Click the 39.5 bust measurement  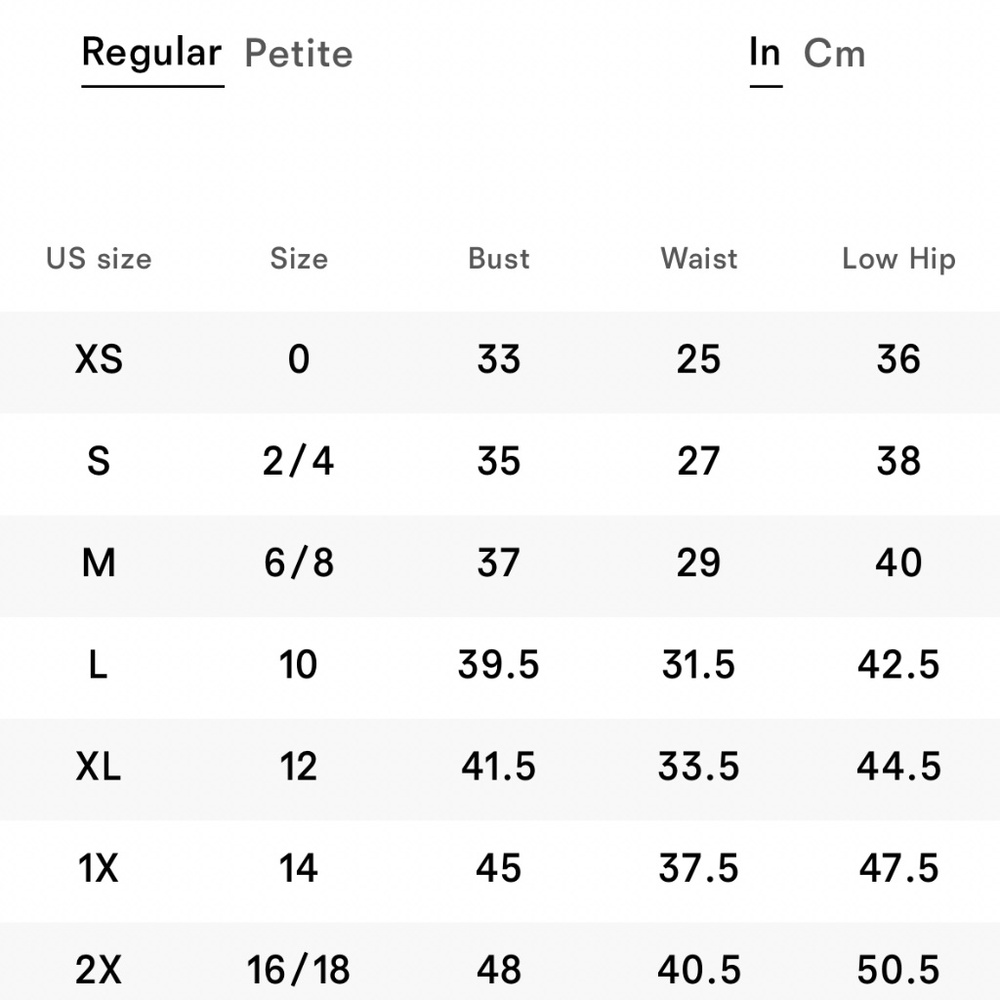(499, 665)
